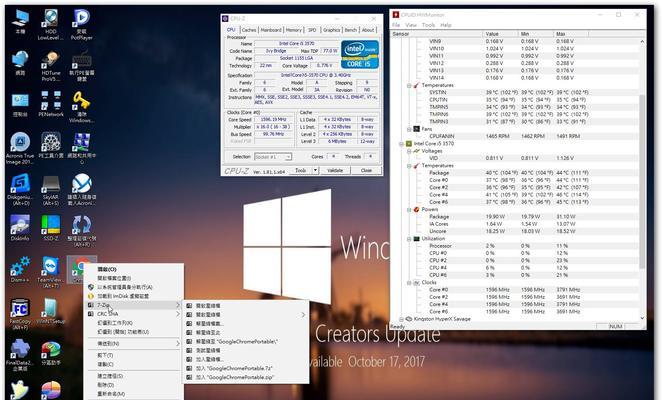The image size is (662, 400).
Task: Switch to the Bench tab in CPU-Z
Action: tap(350, 30)
